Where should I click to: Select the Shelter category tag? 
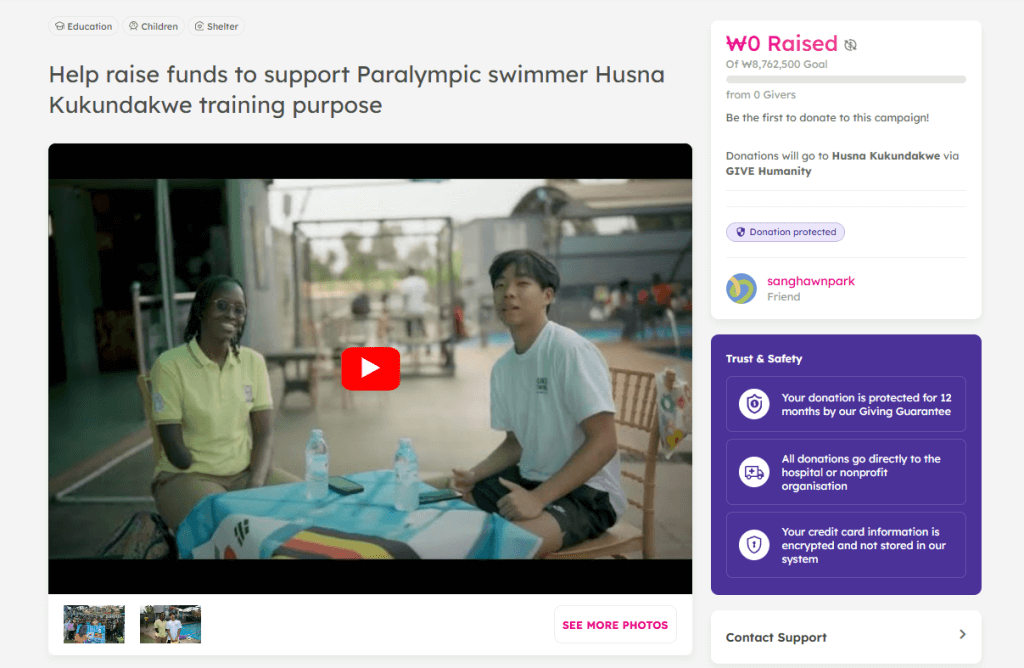216,26
